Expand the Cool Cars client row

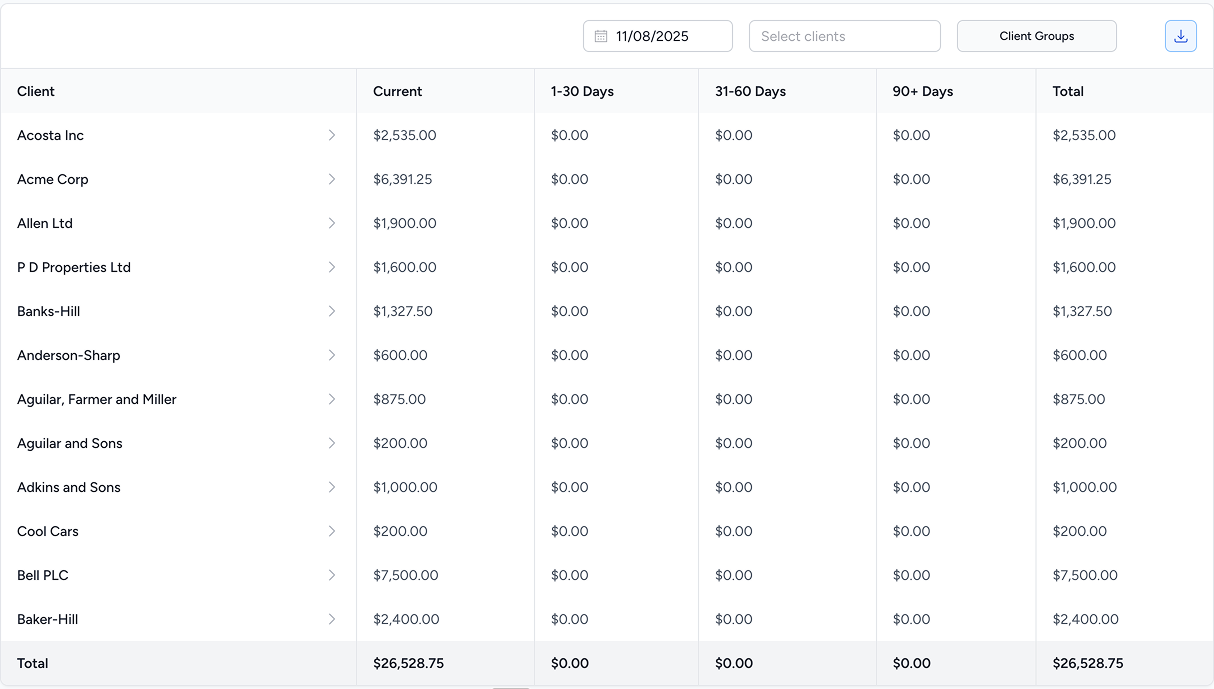pos(332,531)
